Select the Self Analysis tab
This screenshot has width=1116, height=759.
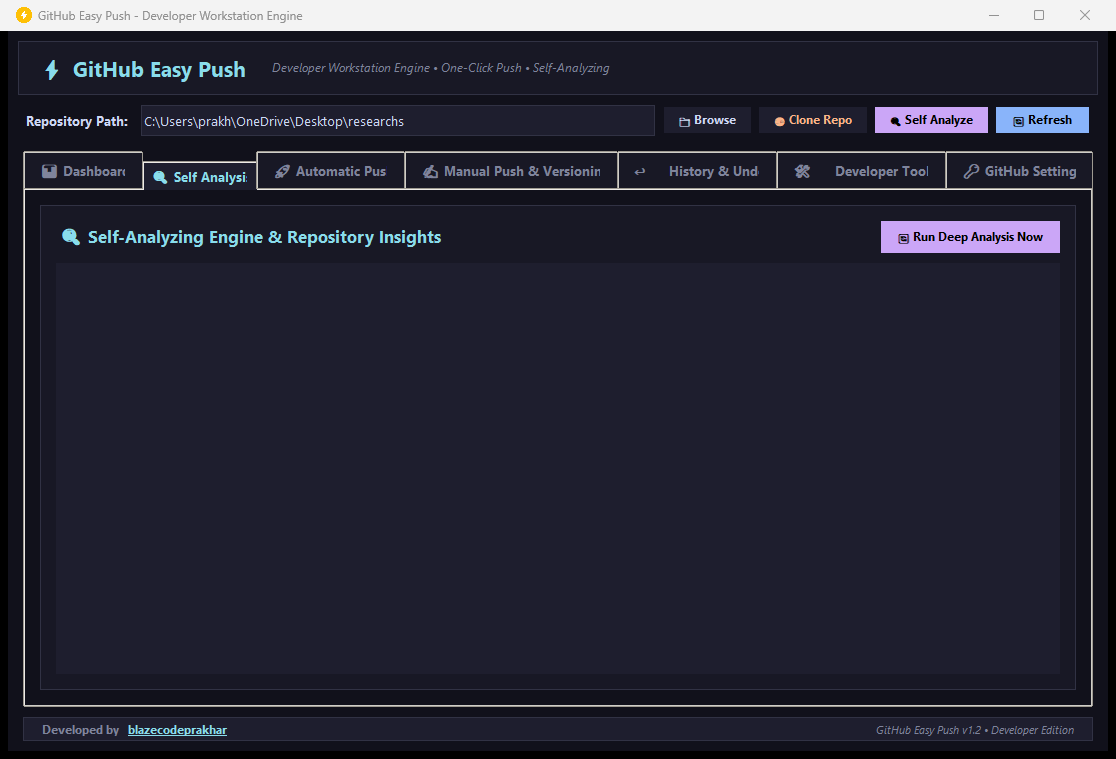coord(200,177)
